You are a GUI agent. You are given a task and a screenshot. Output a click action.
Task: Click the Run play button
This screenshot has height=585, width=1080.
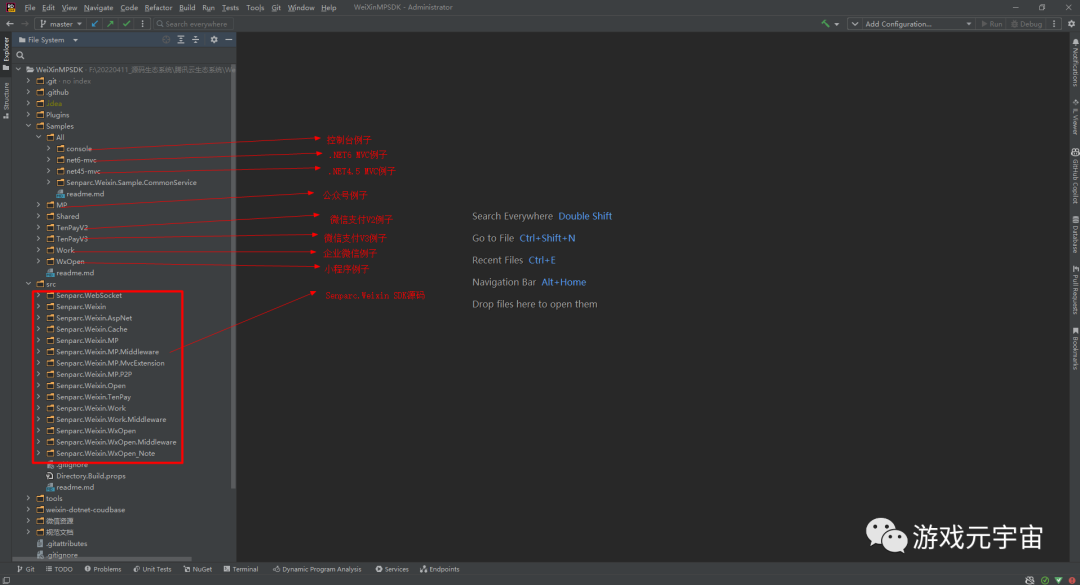point(991,23)
